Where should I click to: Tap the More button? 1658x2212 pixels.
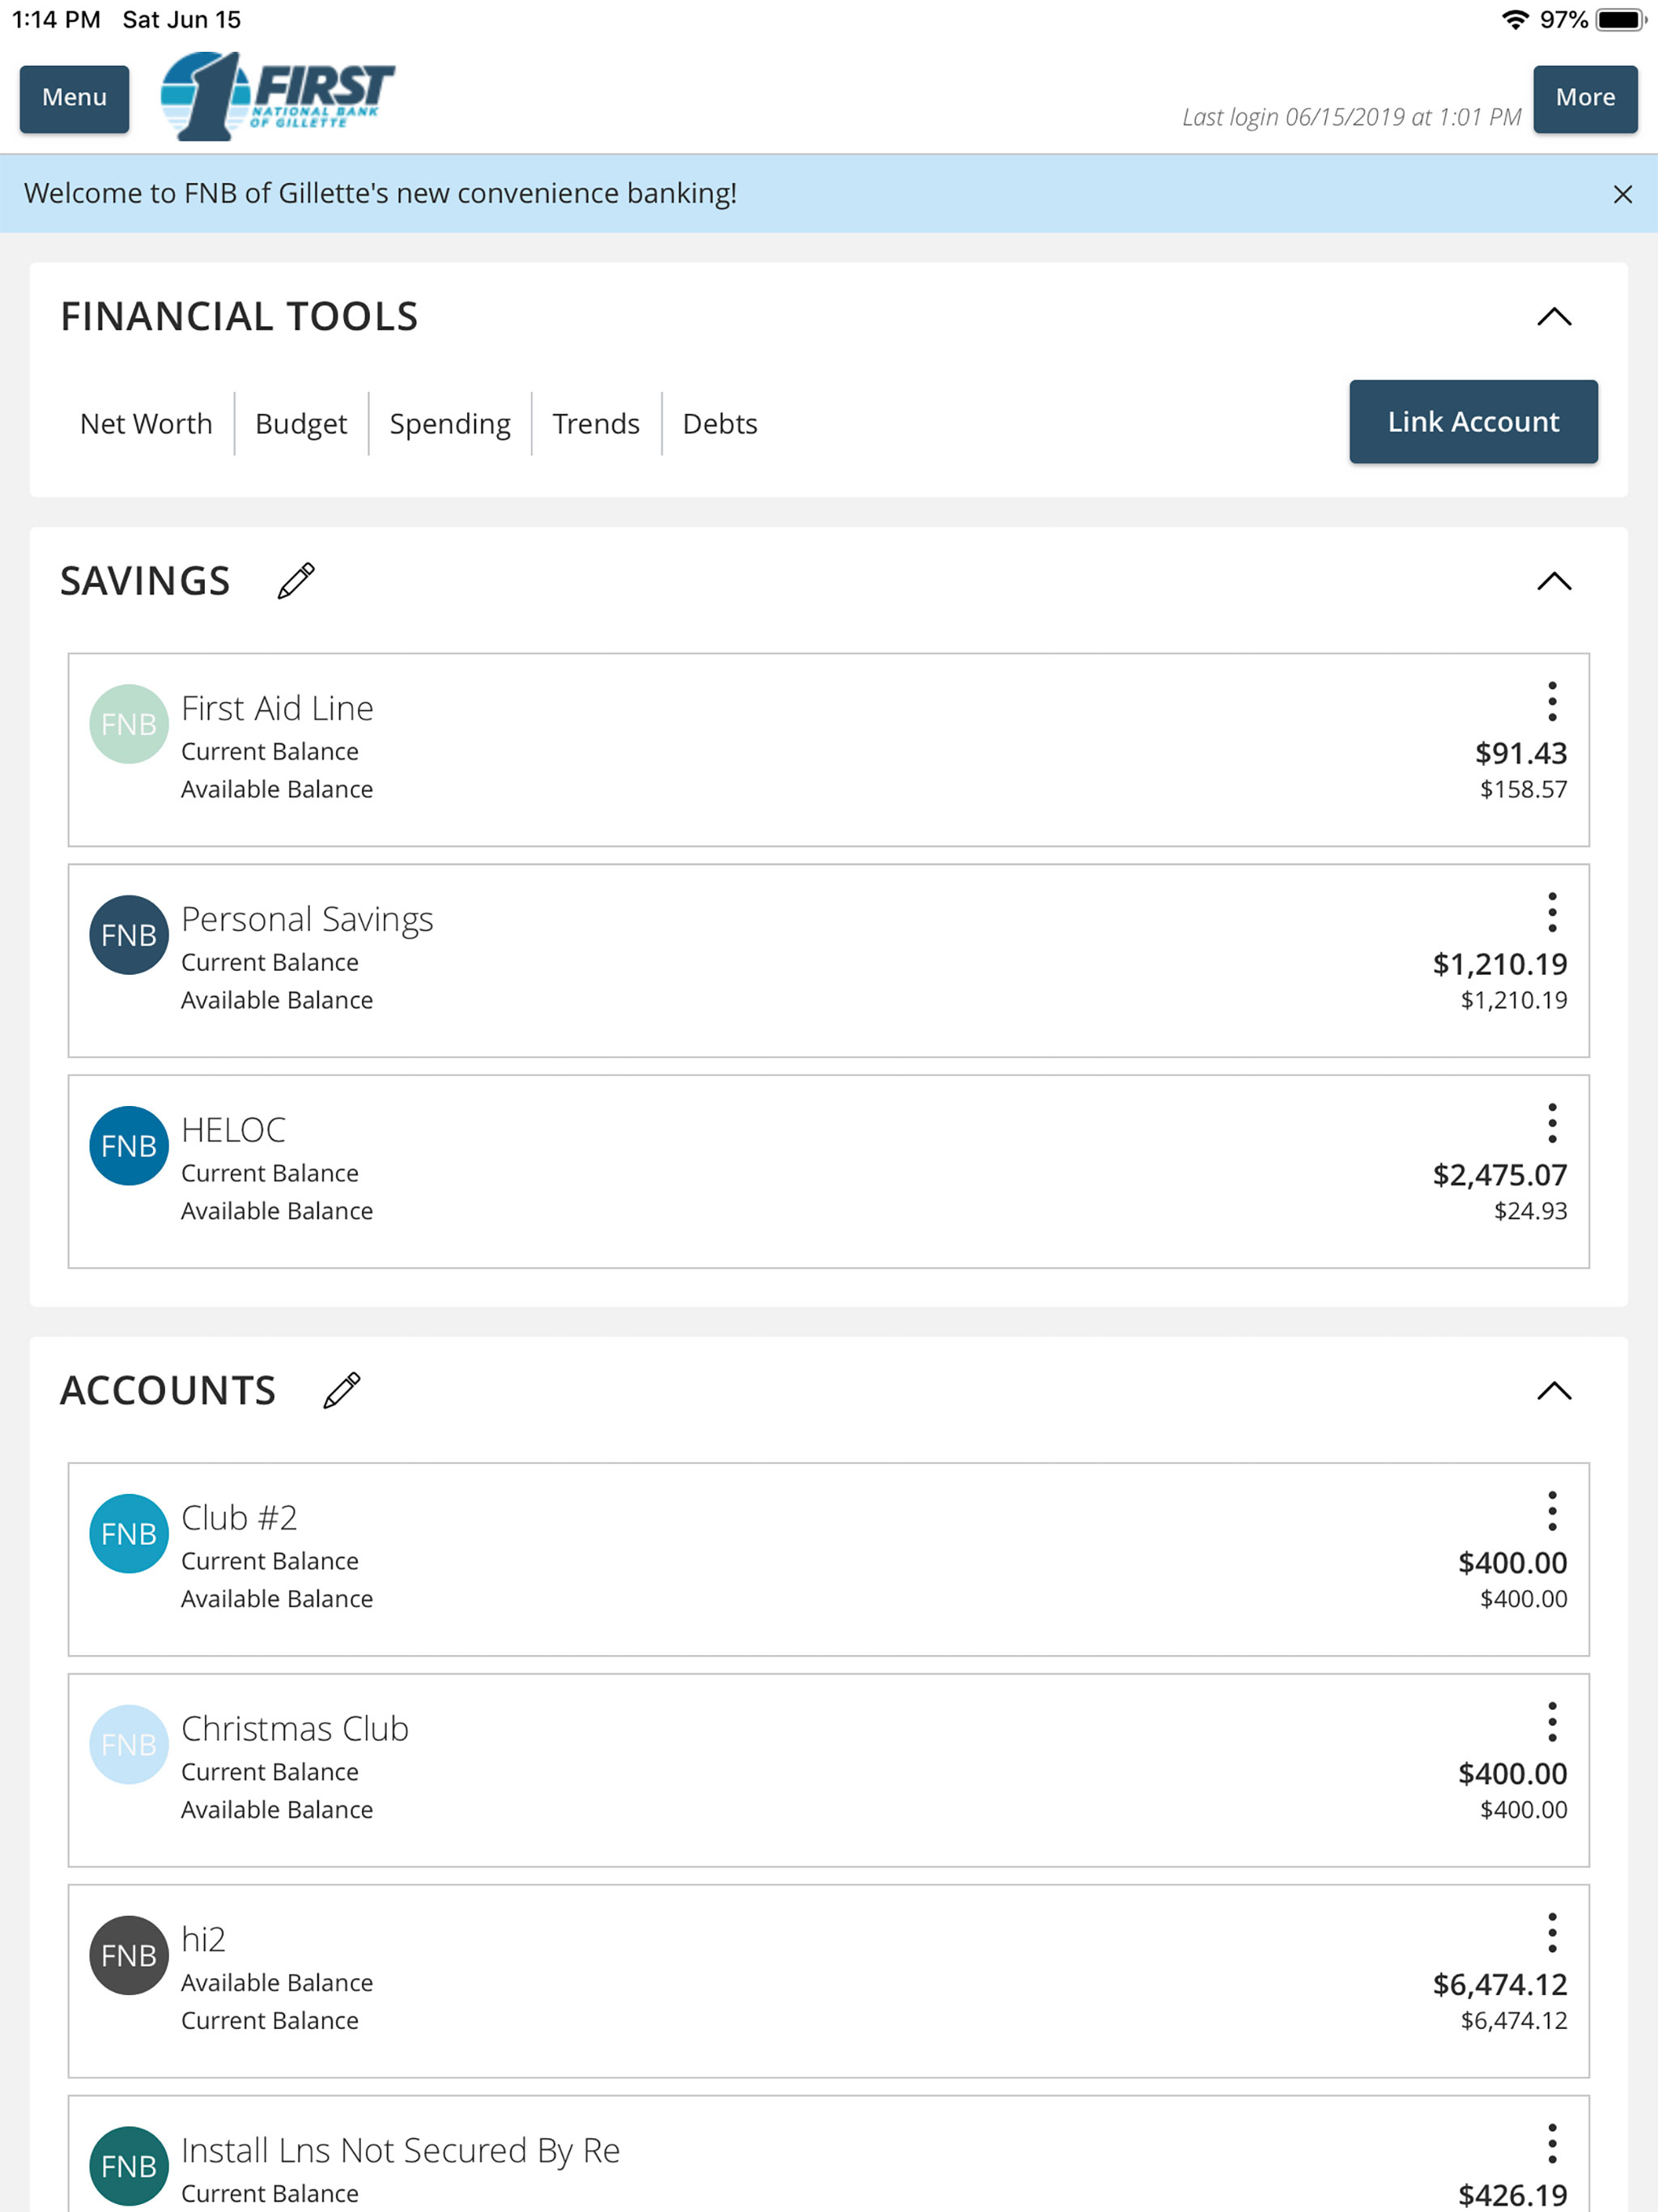coord(1585,99)
